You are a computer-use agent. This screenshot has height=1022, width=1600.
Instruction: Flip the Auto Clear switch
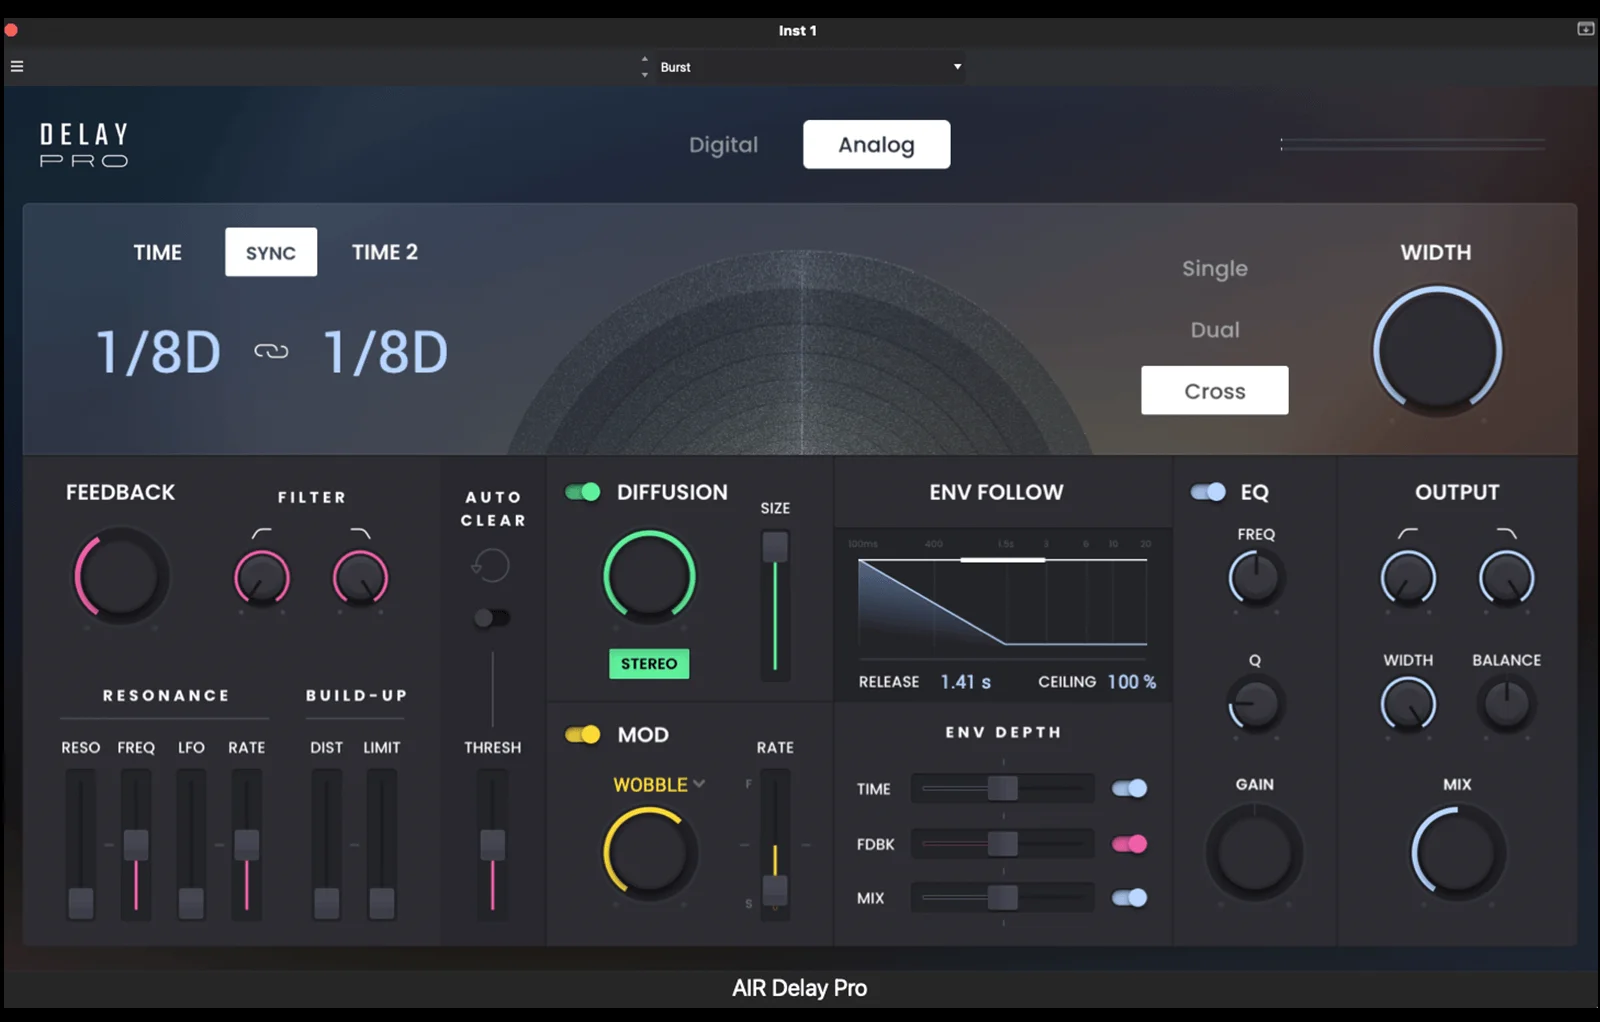coord(491,618)
